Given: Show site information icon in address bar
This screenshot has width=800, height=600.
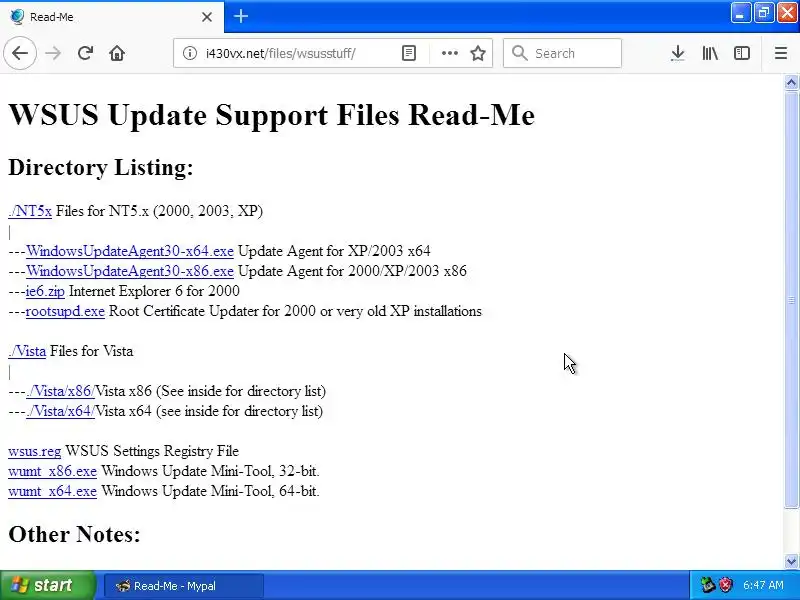Looking at the screenshot, I should 189,53.
